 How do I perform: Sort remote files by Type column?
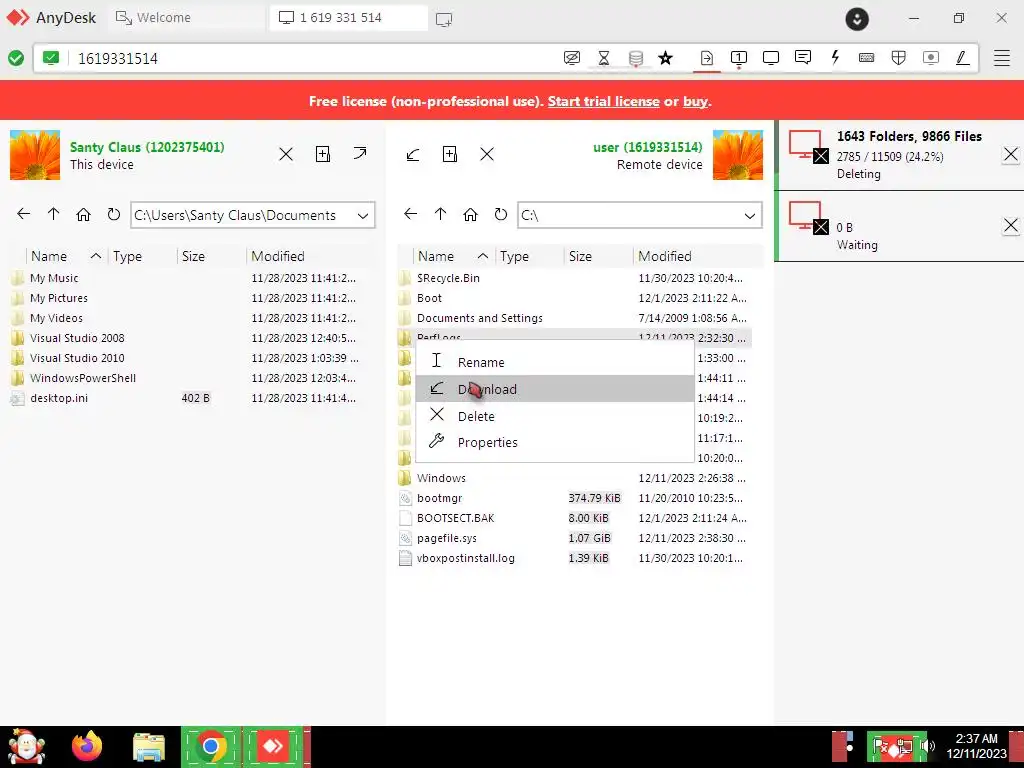[529, 256]
